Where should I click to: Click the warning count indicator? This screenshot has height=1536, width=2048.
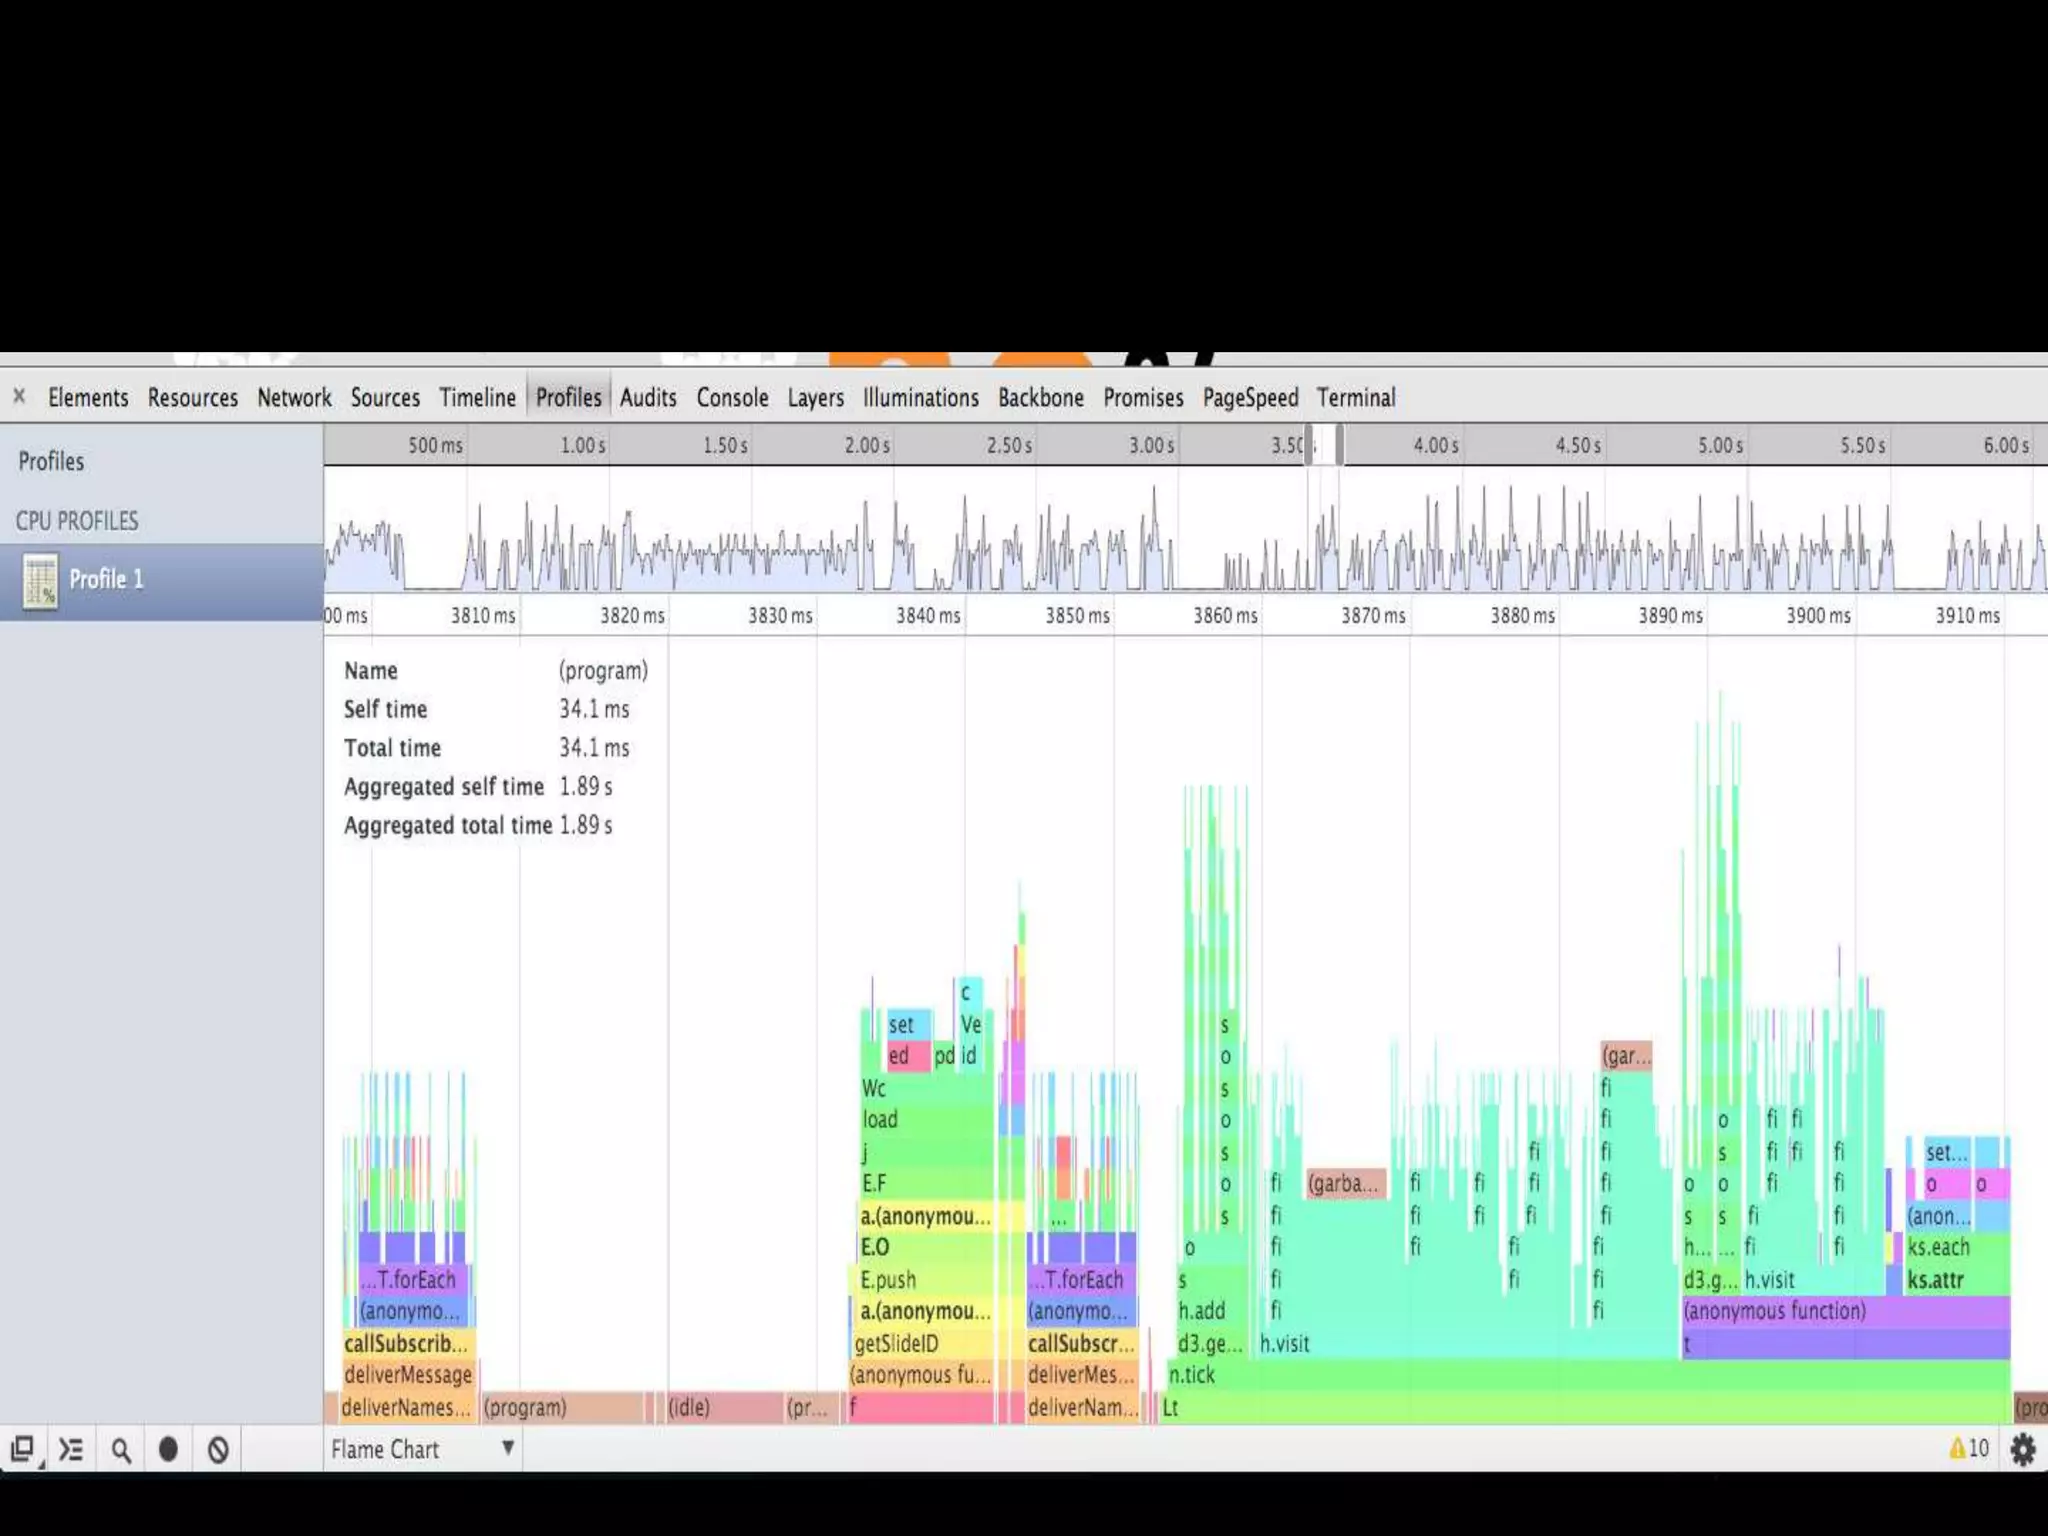coord(1968,1448)
